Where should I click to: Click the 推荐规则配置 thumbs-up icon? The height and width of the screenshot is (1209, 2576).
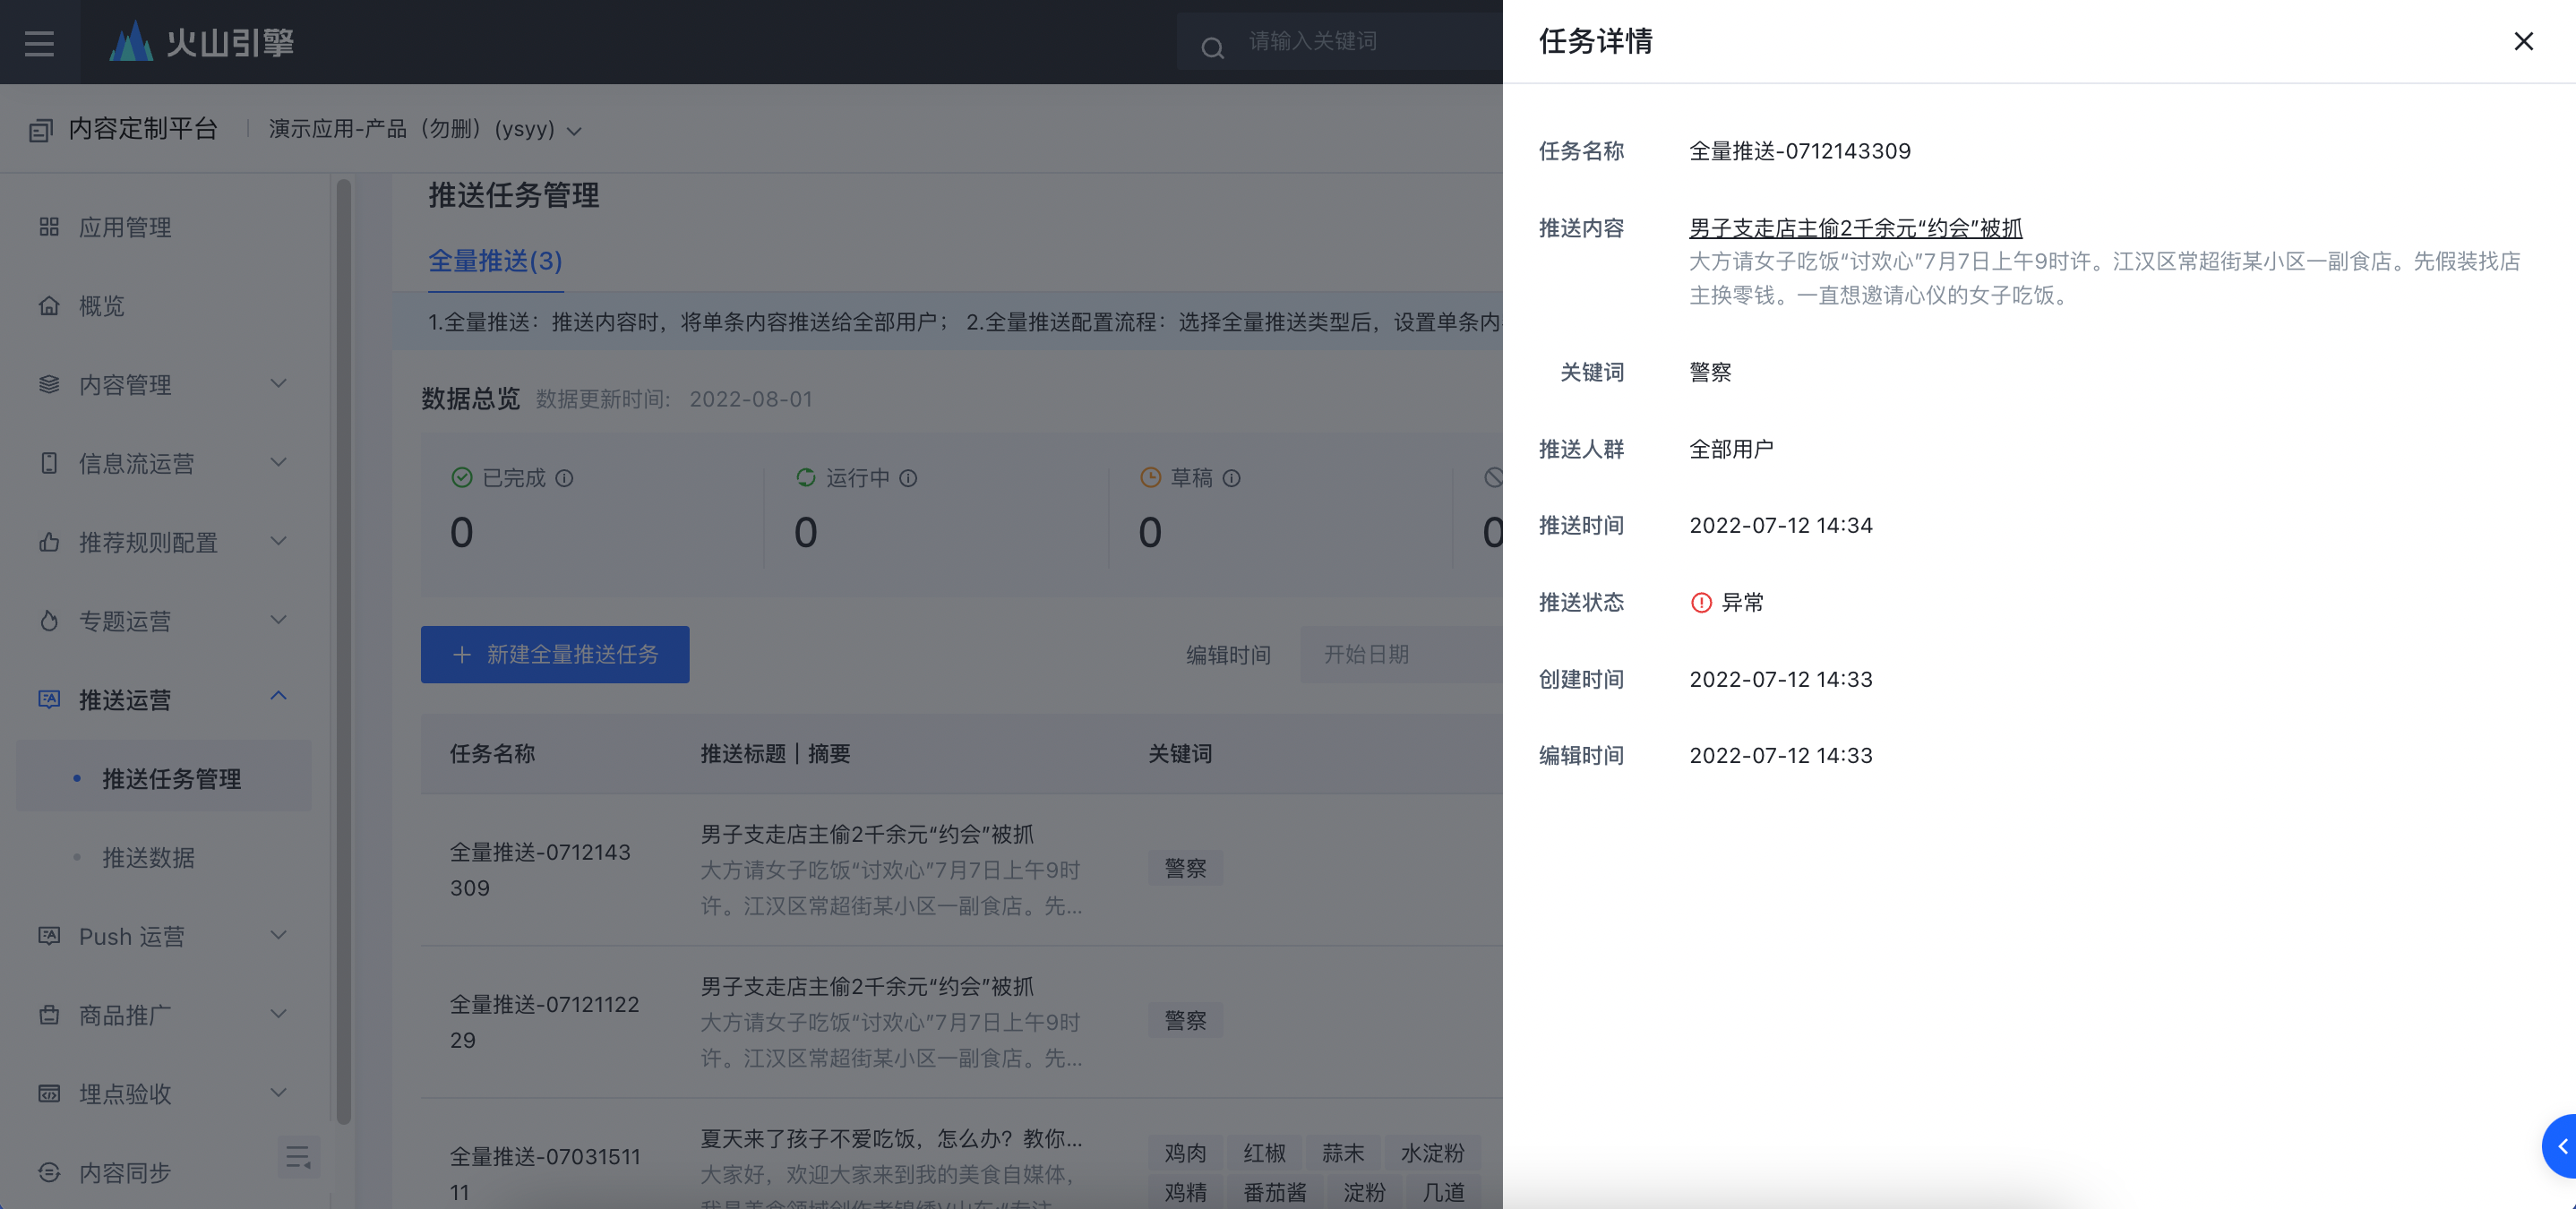[49, 542]
